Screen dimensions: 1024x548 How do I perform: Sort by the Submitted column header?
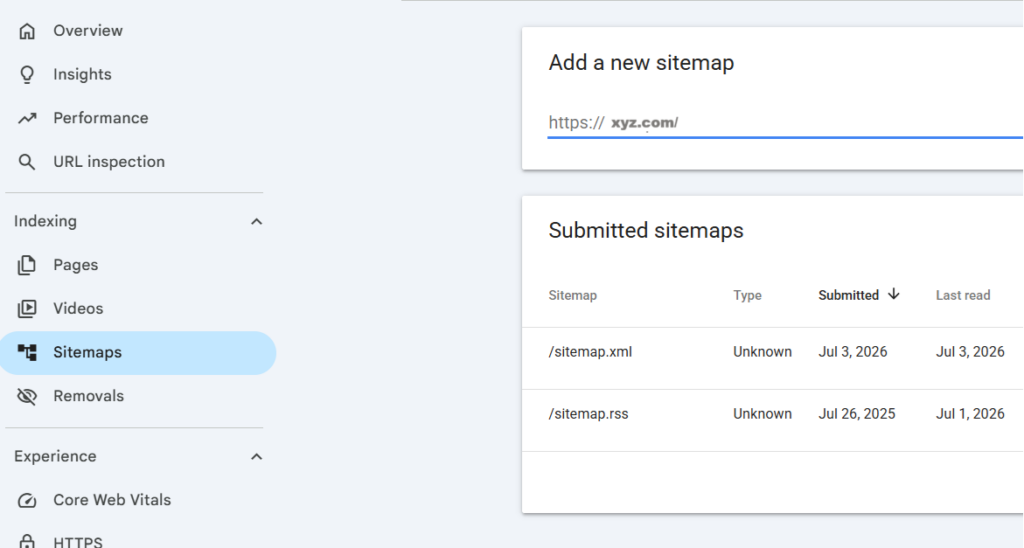[848, 295]
